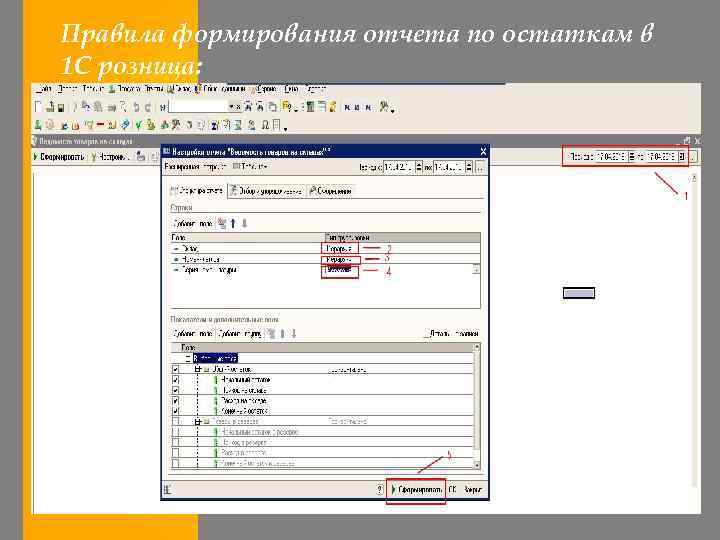Viewport: 720px width, 540px height.
Task: Click Сформировать in the main report window toolbar
Action: (59, 157)
